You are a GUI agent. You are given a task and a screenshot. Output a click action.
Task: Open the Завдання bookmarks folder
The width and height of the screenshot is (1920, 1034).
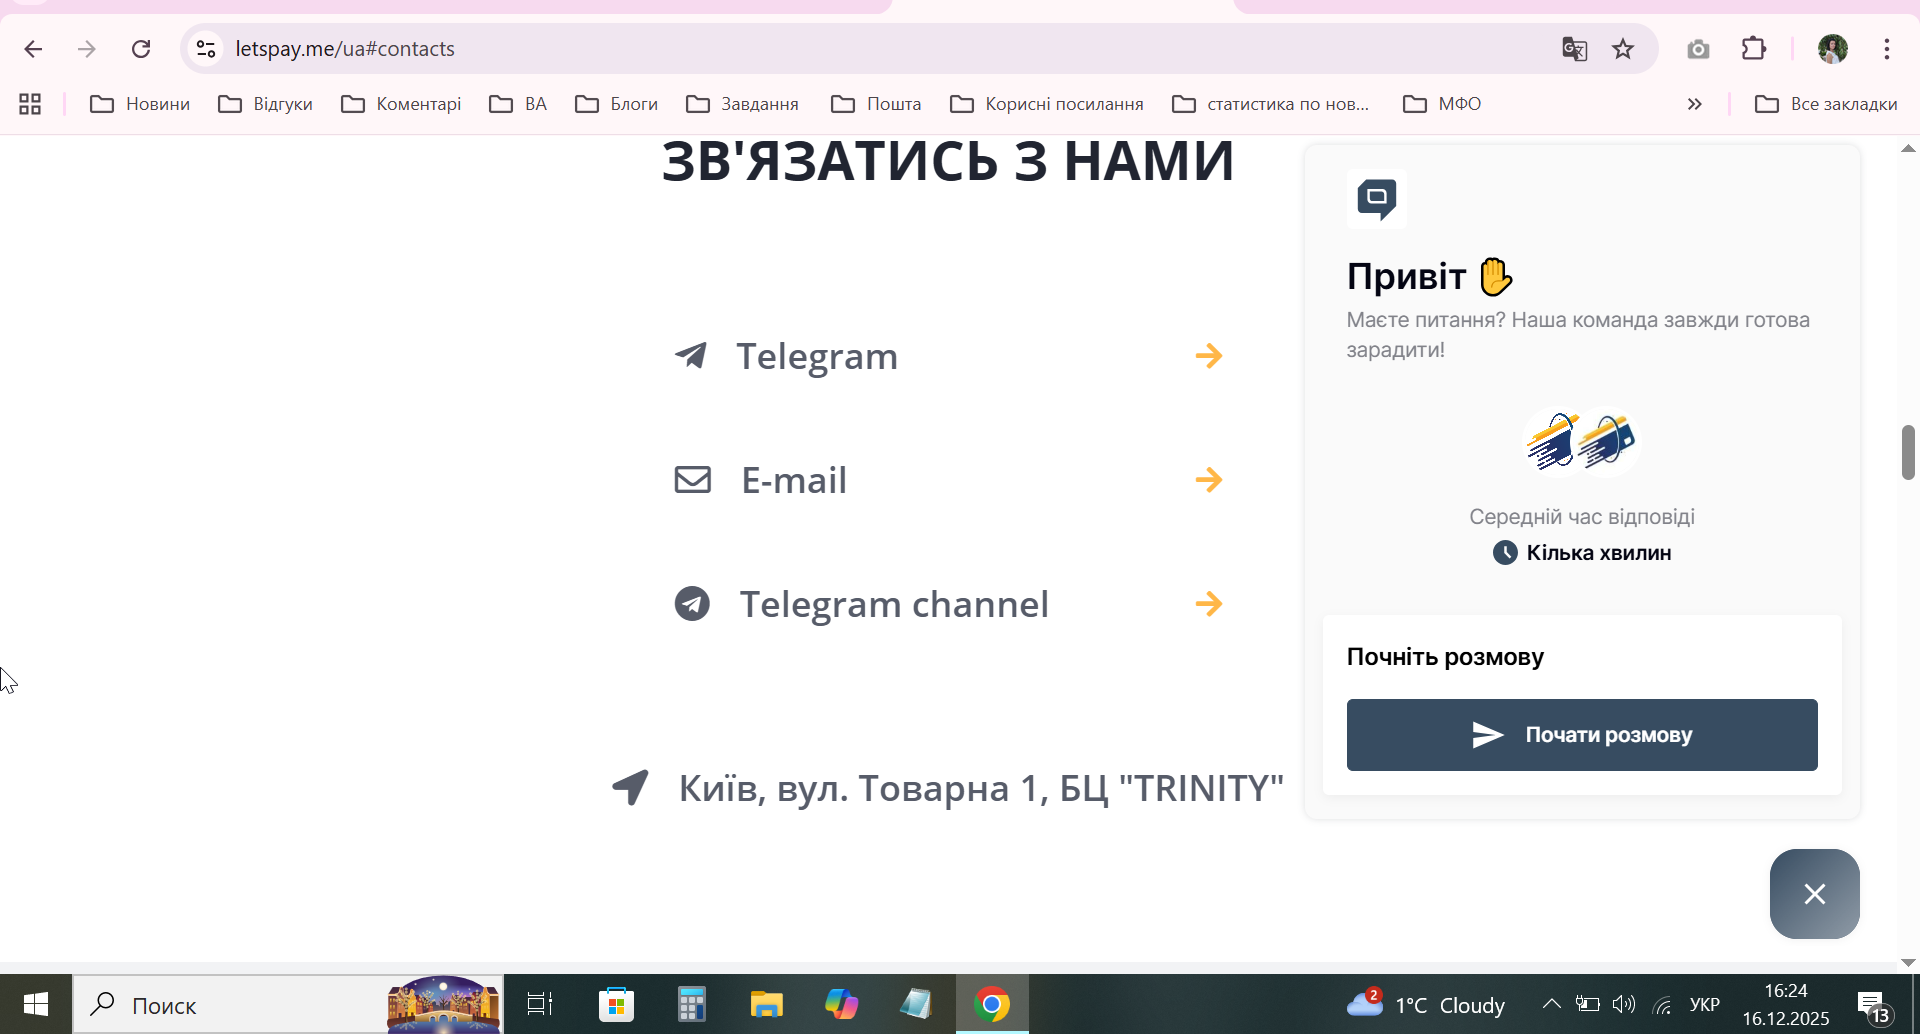point(743,104)
